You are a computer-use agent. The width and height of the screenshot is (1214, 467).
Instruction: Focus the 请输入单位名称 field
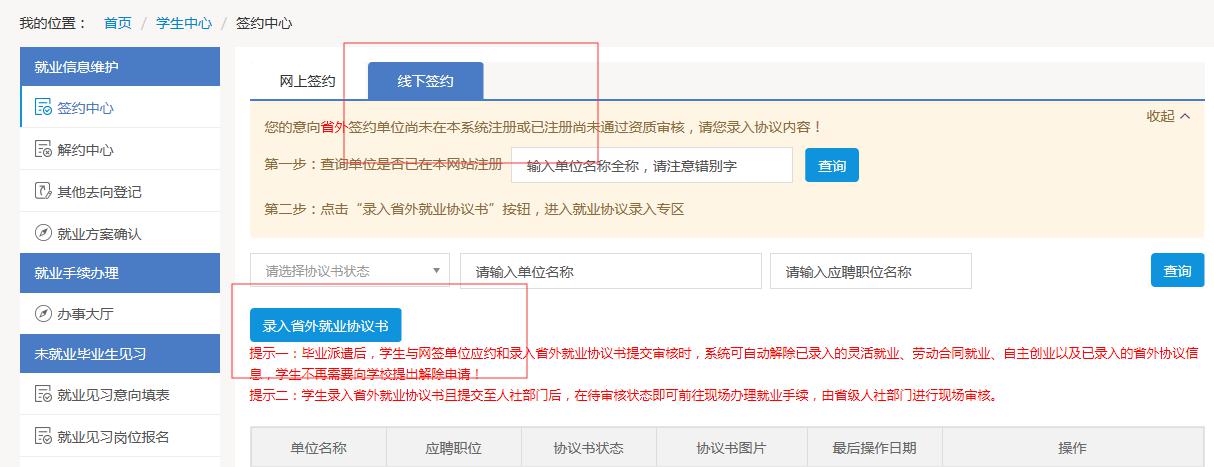coord(611,271)
